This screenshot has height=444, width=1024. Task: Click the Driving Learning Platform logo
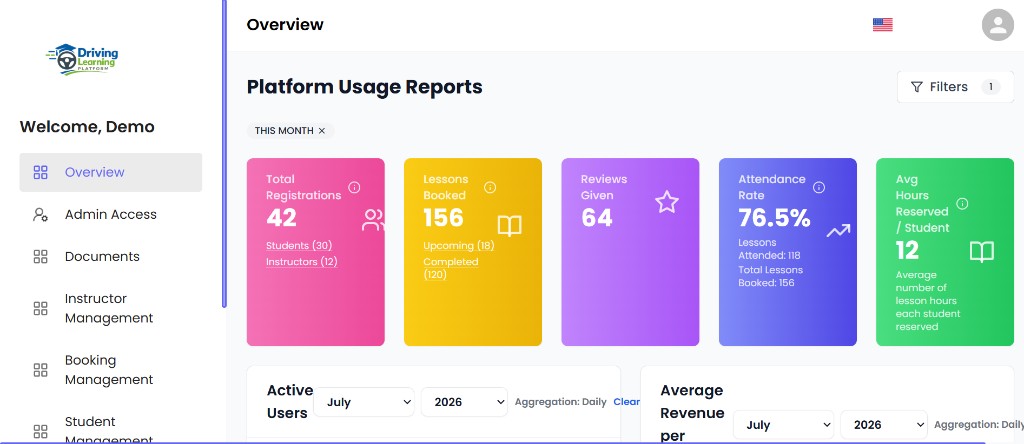pos(82,59)
